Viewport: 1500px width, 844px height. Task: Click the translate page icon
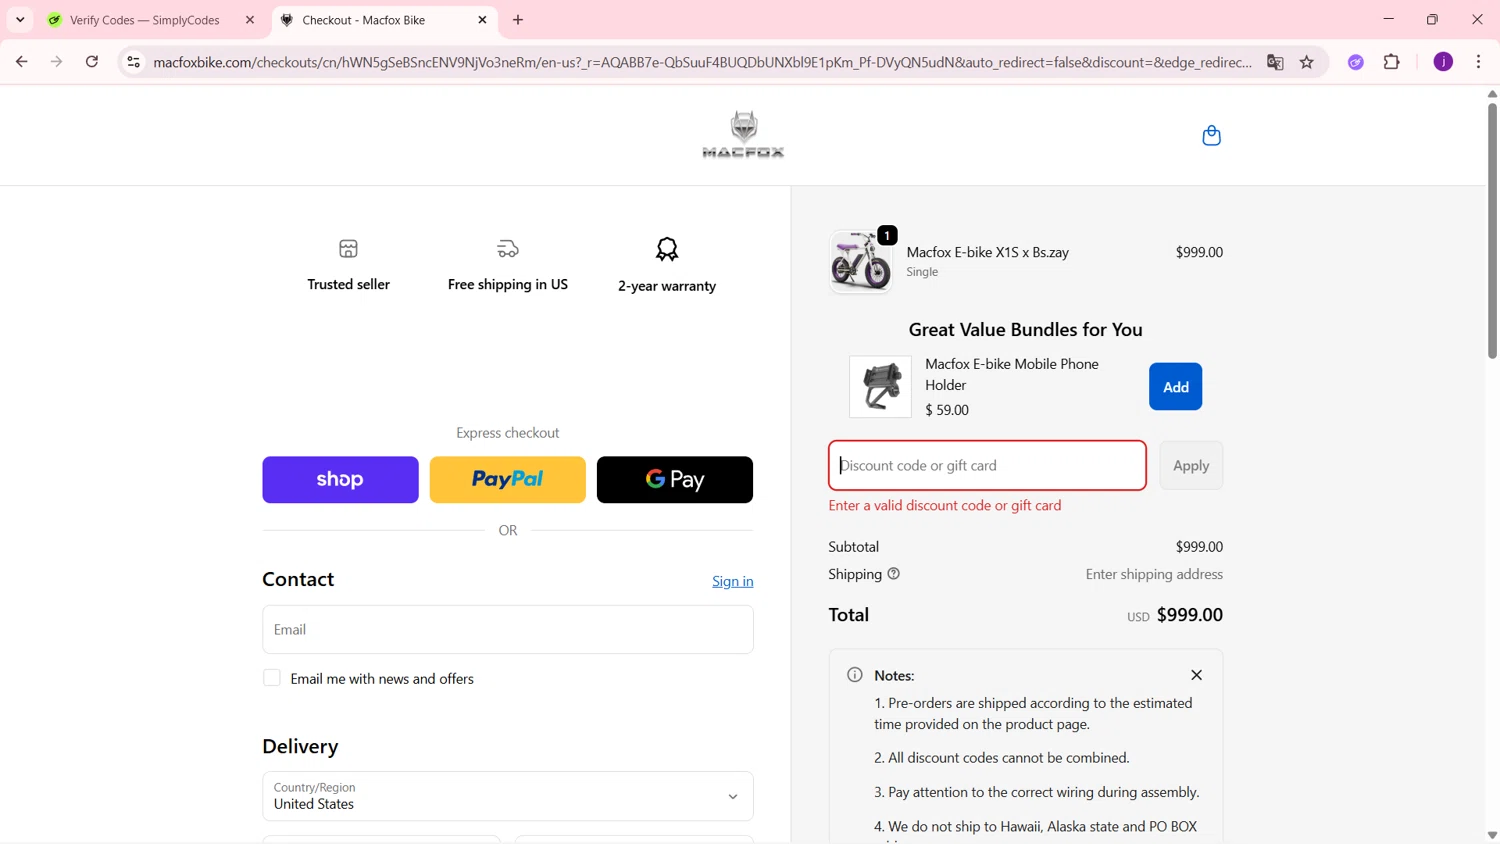tap(1275, 62)
